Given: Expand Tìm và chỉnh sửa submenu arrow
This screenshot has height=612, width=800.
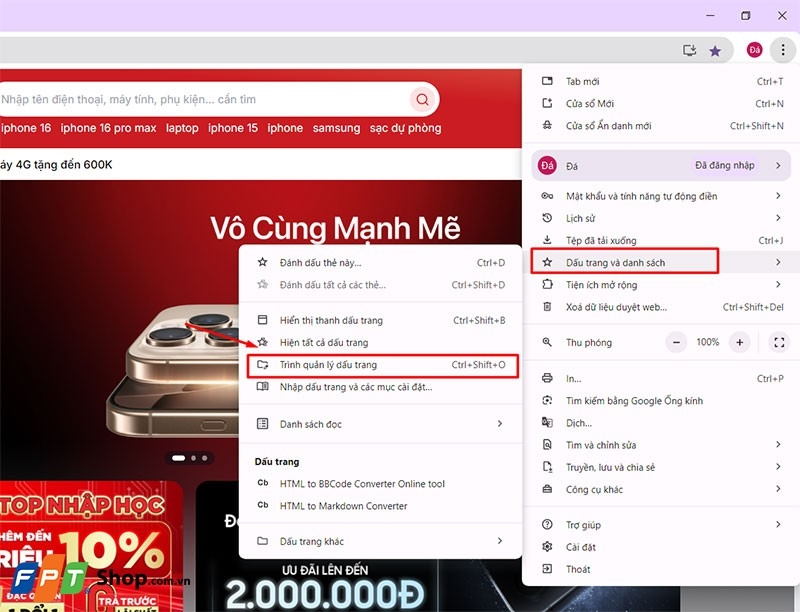Looking at the screenshot, I should pos(778,445).
